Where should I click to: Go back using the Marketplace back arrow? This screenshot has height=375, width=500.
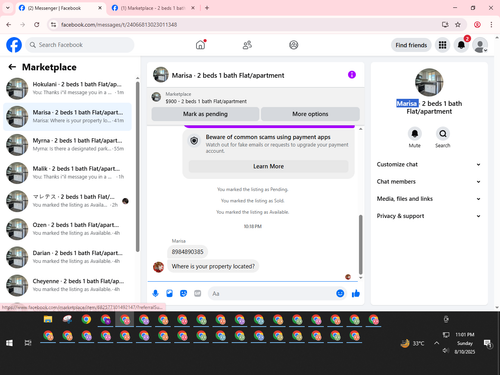(x=12, y=67)
